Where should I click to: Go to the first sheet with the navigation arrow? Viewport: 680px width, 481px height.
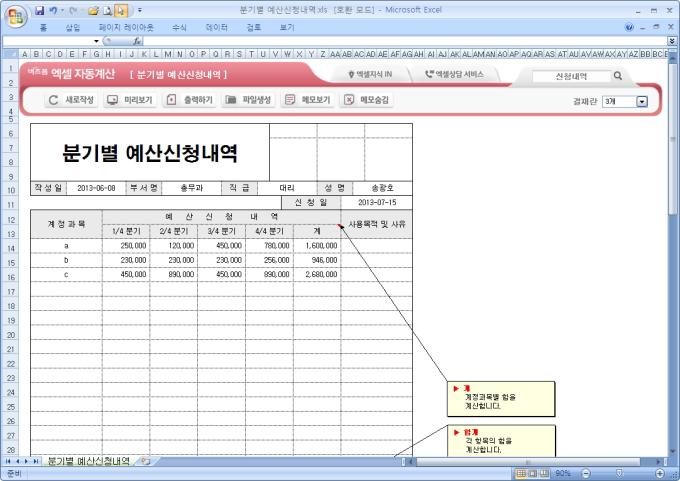coord(8,461)
